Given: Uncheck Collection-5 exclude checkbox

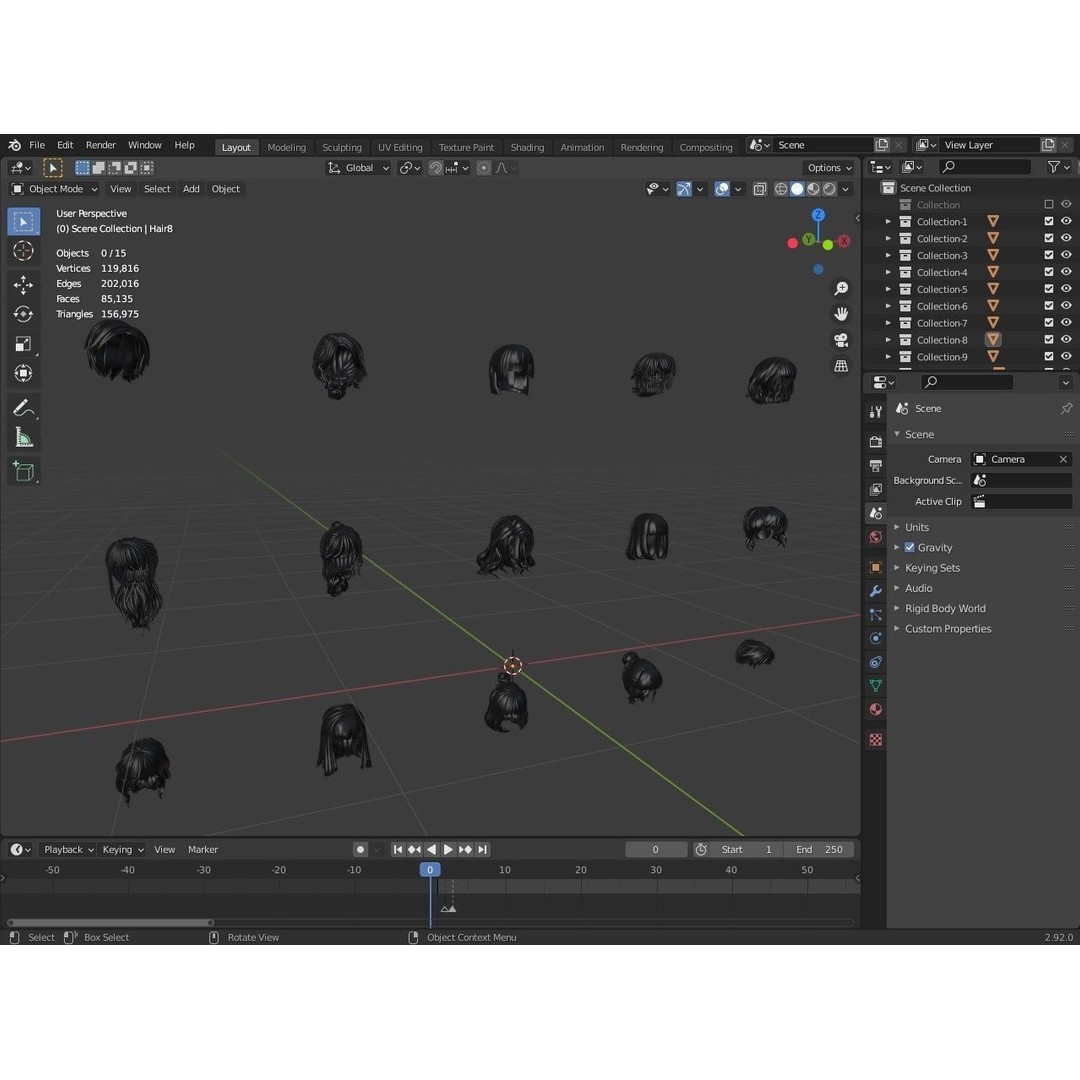Looking at the screenshot, I should point(1049,290).
